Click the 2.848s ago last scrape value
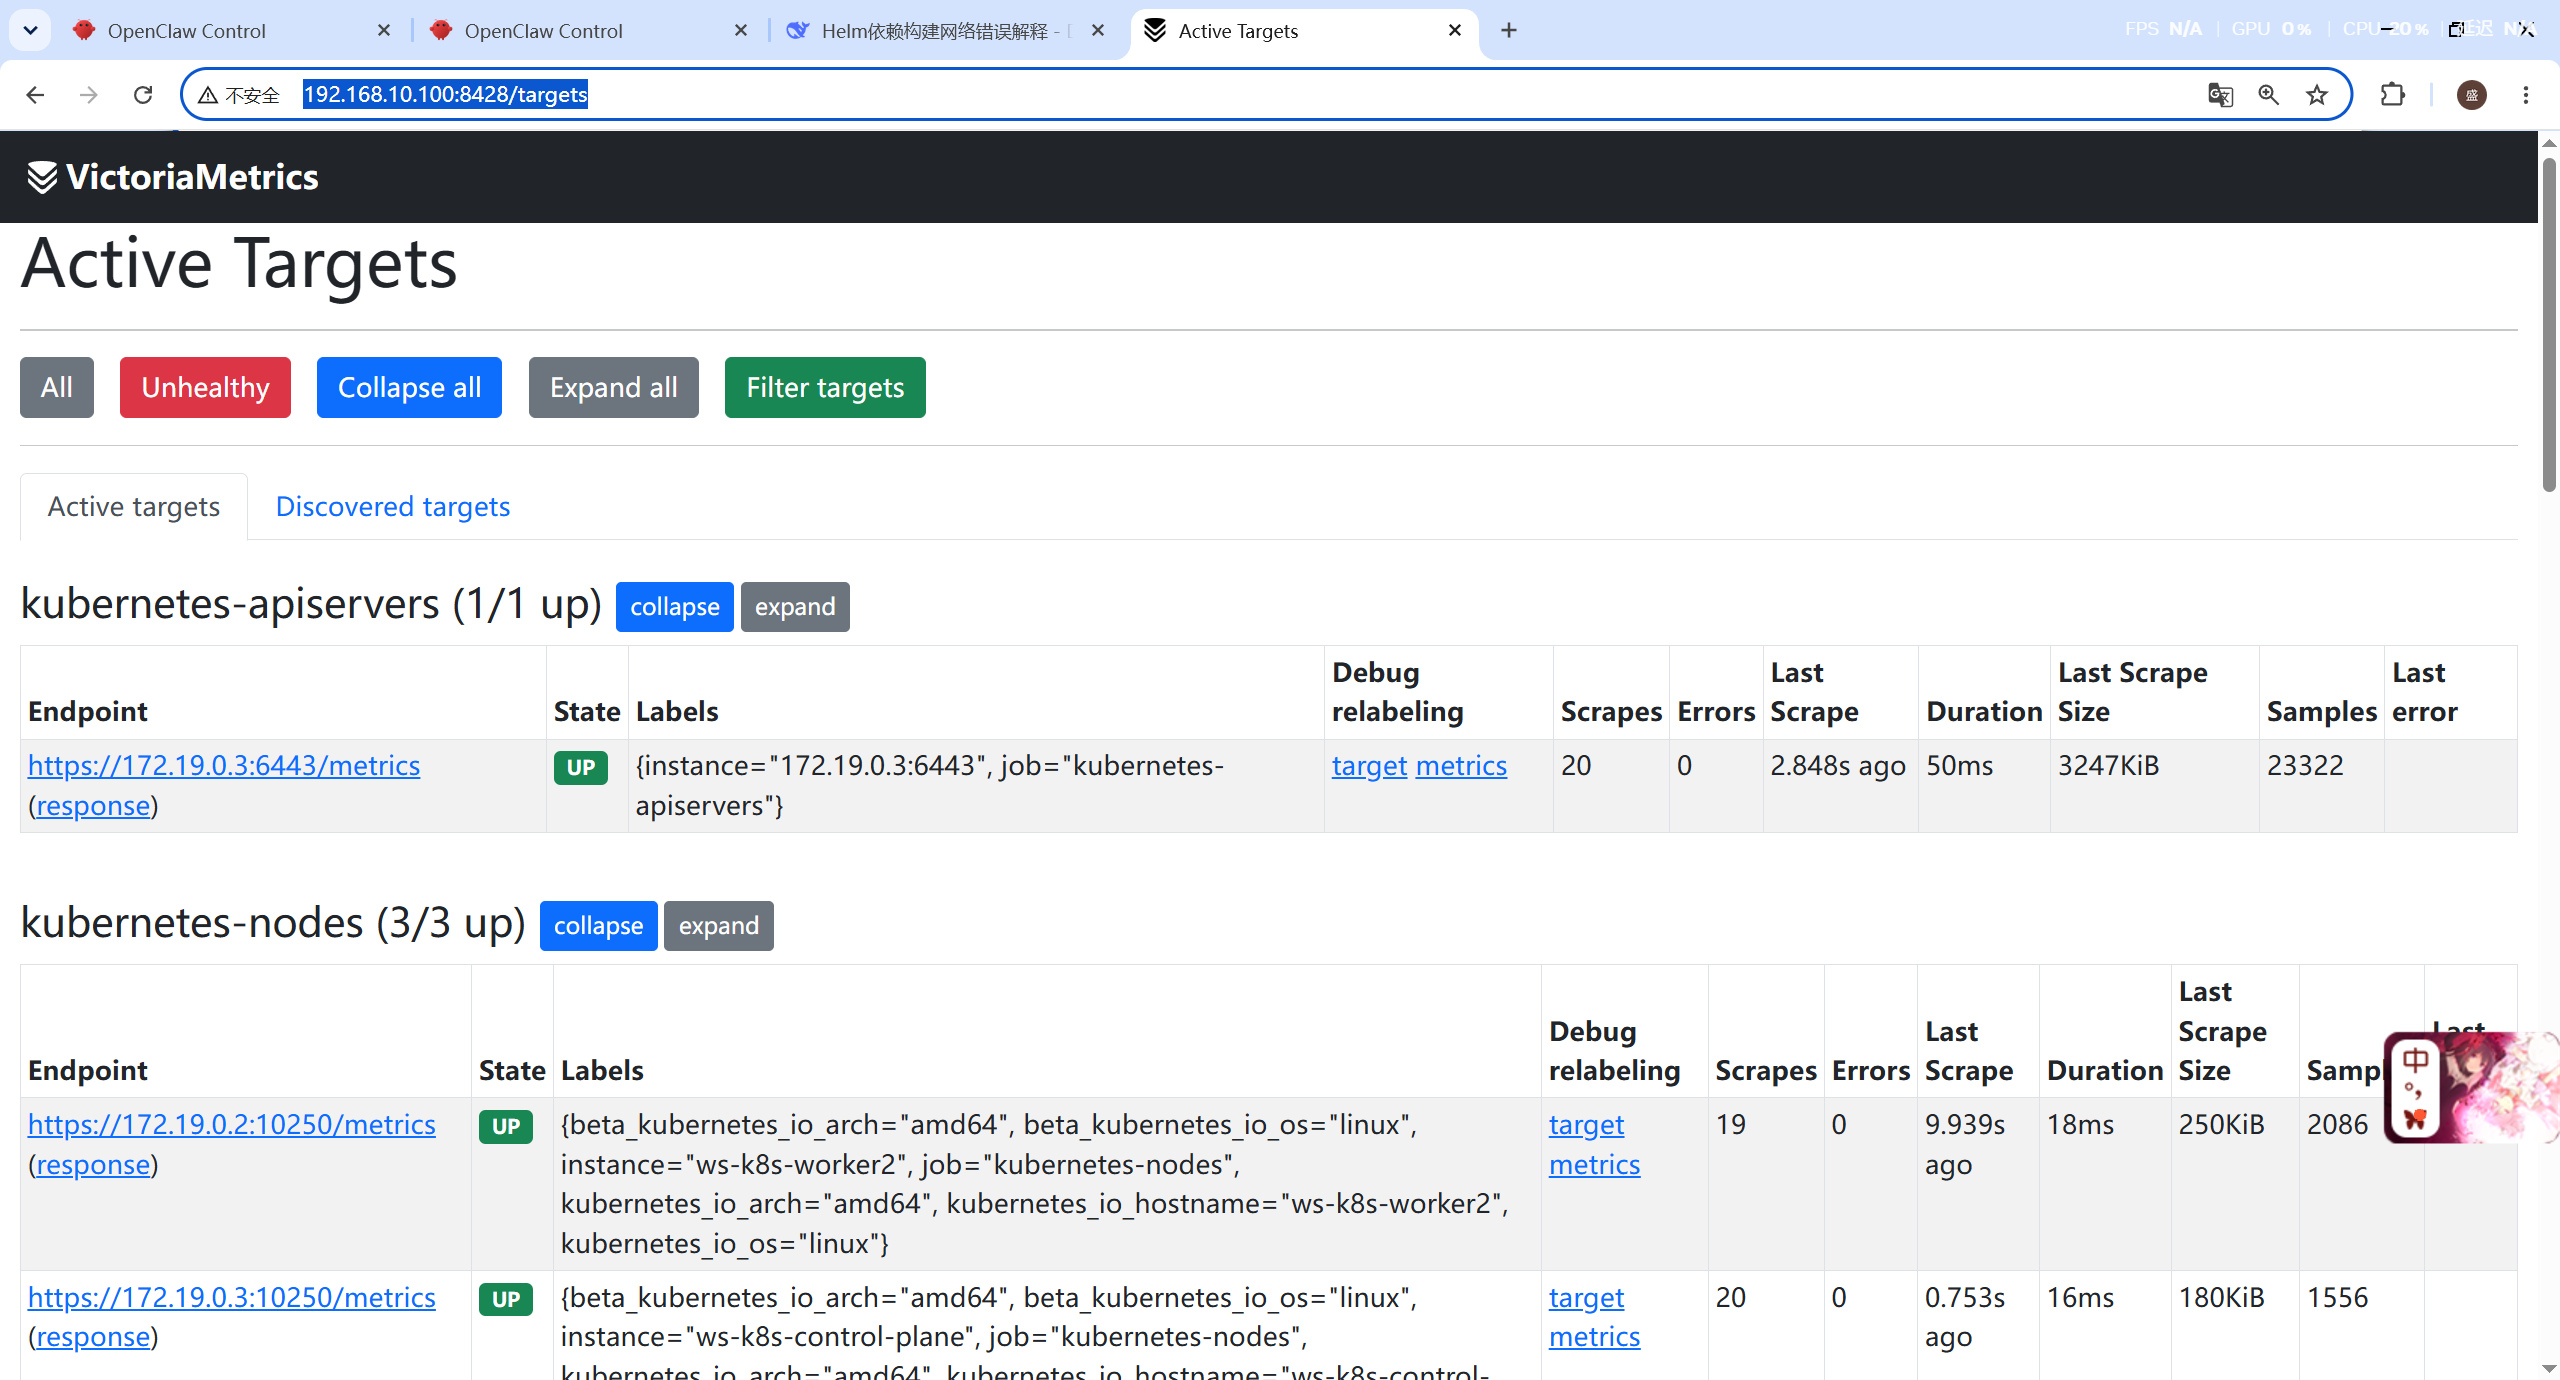2560x1380 pixels. pos(1838,766)
